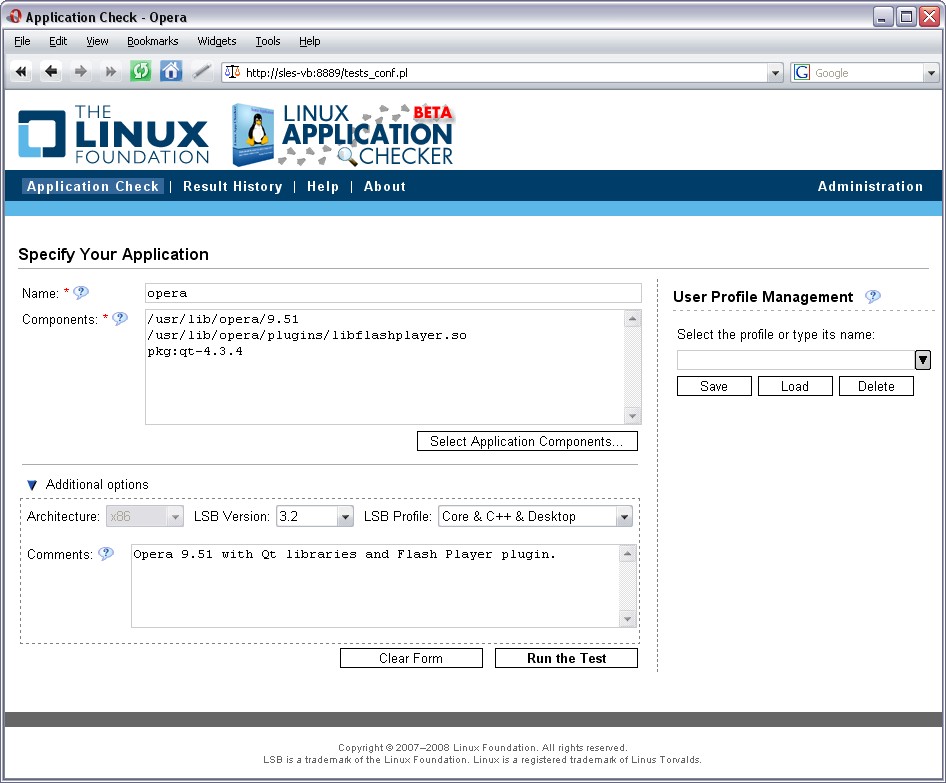Viewport: 946px width, 783px height.
Task: Delete the selected user profile
Action: click(876, 386)
